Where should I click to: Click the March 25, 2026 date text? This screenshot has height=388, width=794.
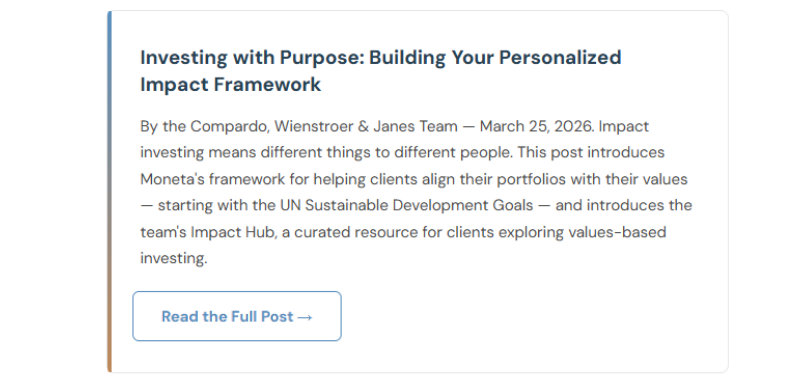536,126
